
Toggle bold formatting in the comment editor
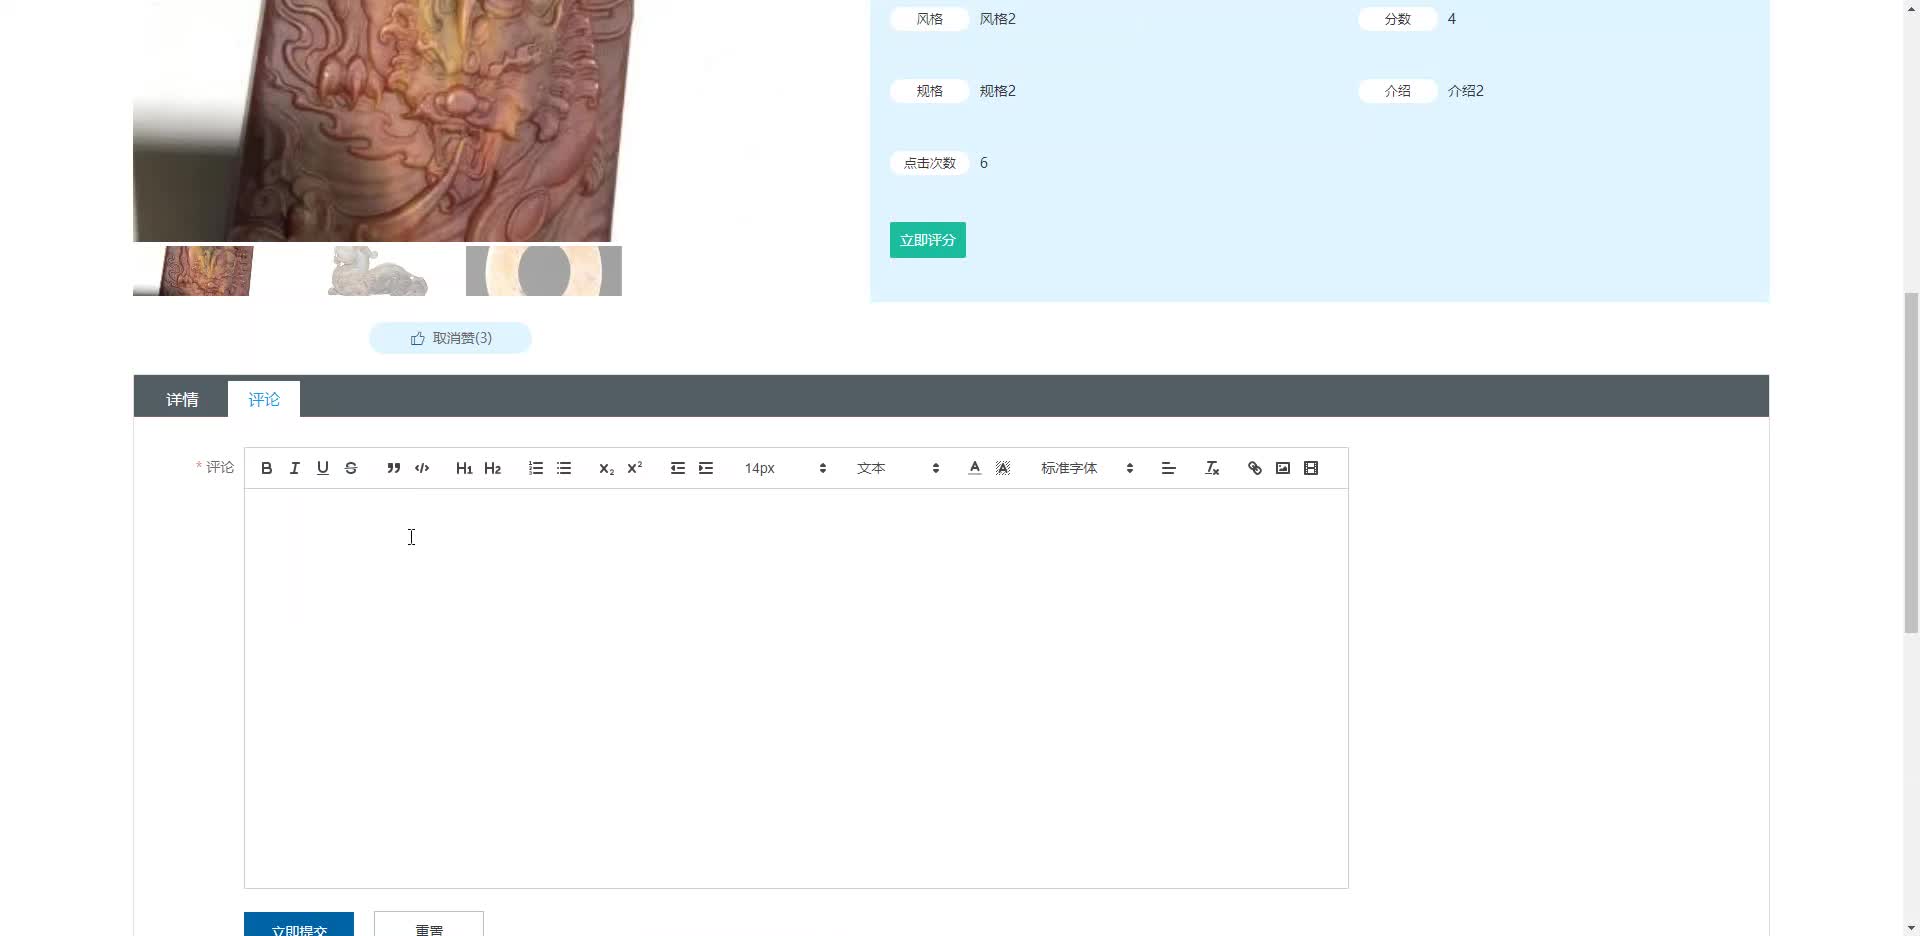pyautogui.click(x=266, y=468)
